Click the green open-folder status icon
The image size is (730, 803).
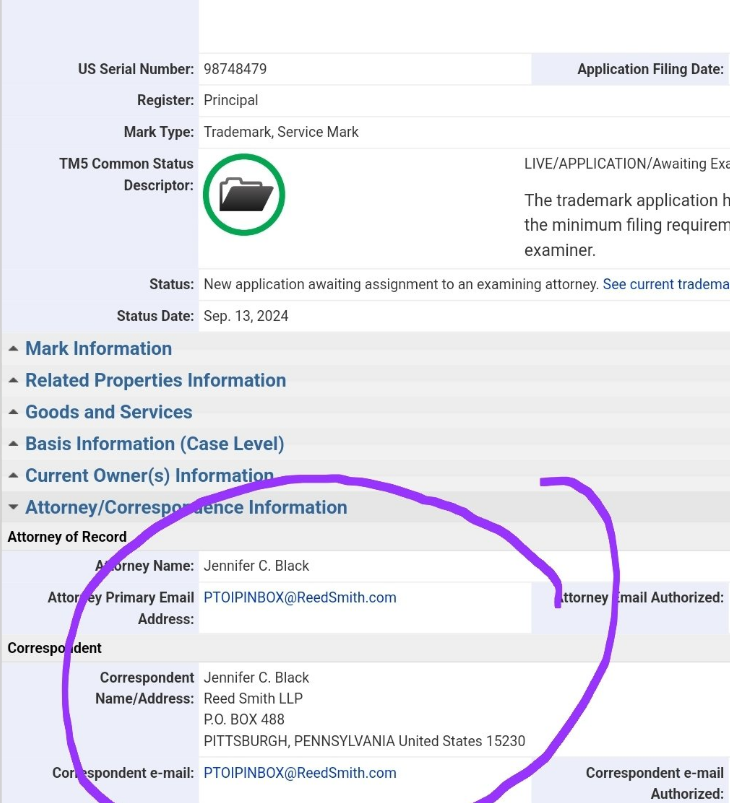[244, 195]
